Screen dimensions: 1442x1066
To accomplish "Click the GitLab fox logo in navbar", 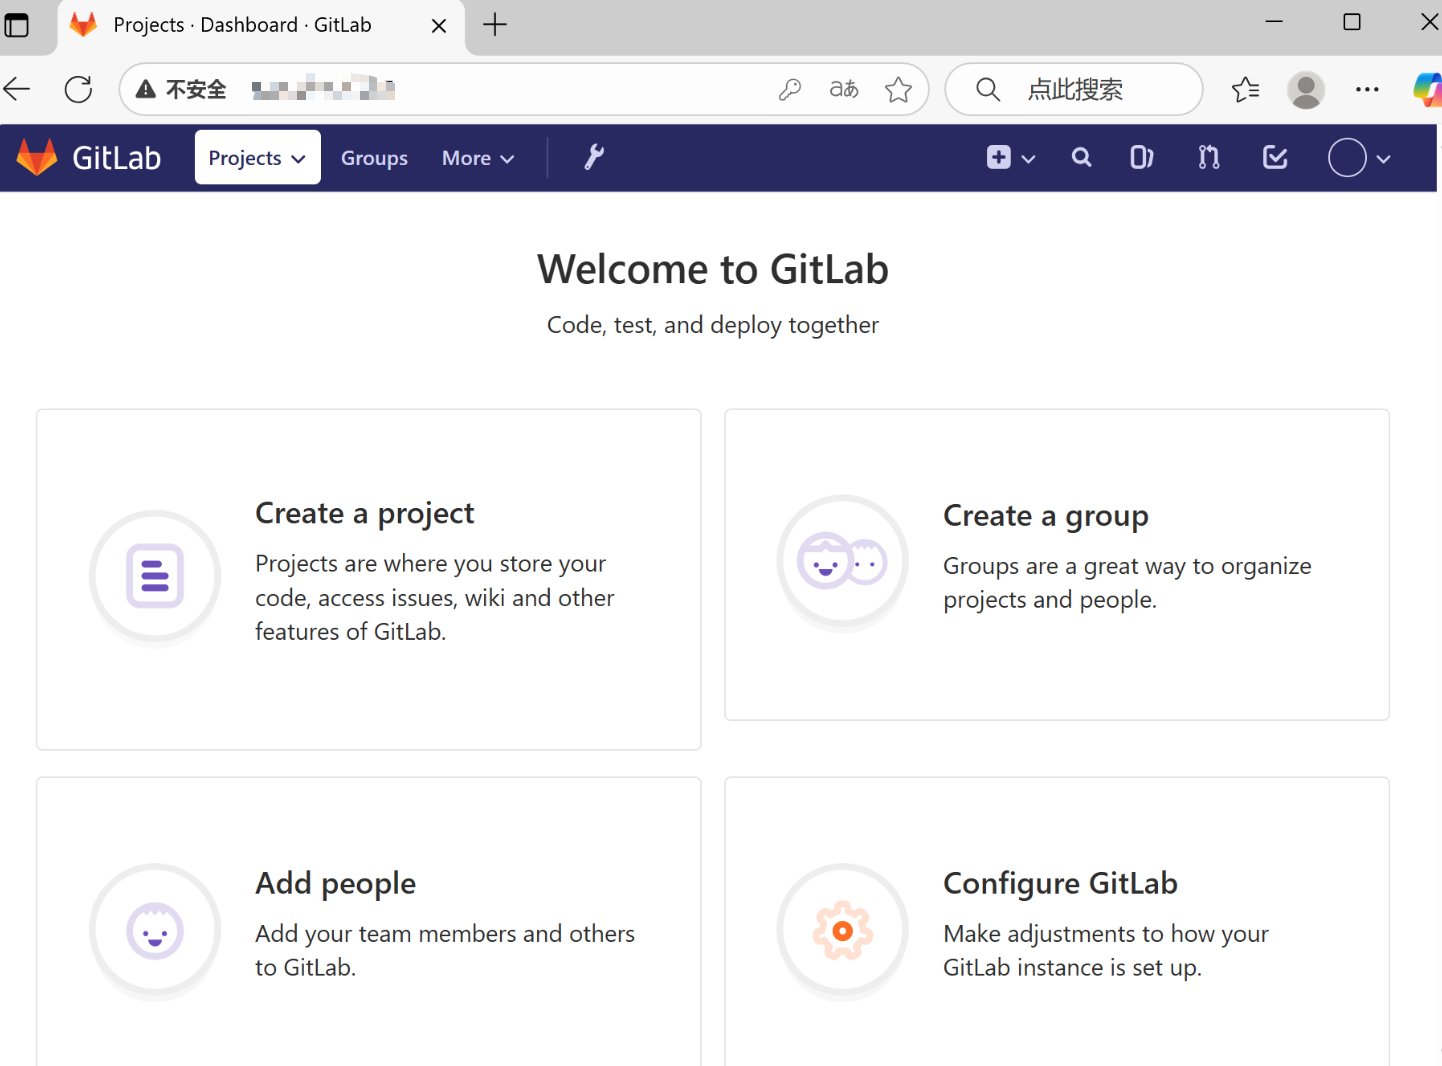I will point(38,157).
